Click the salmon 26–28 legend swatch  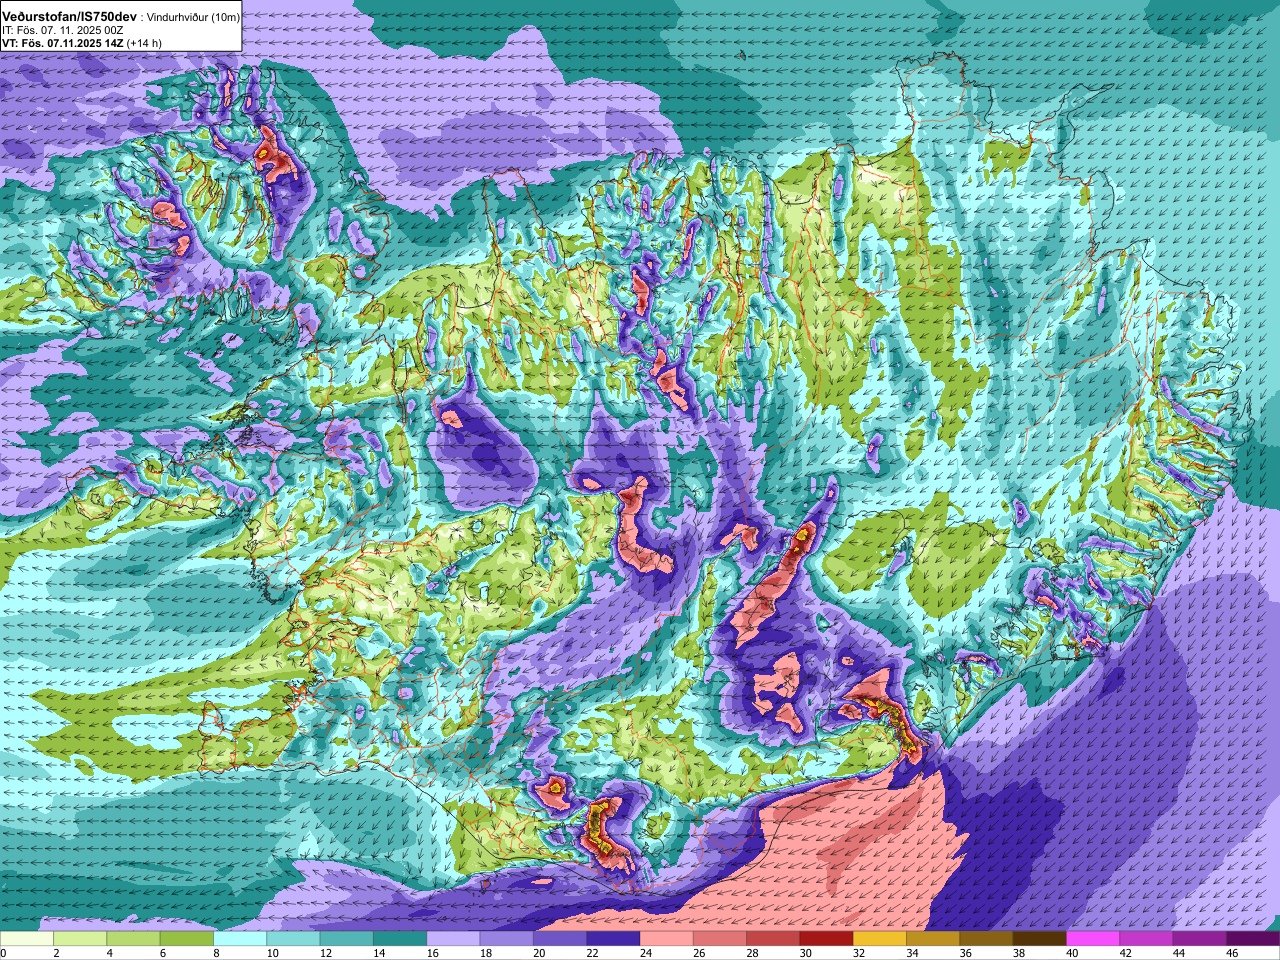tap(720, 940)
